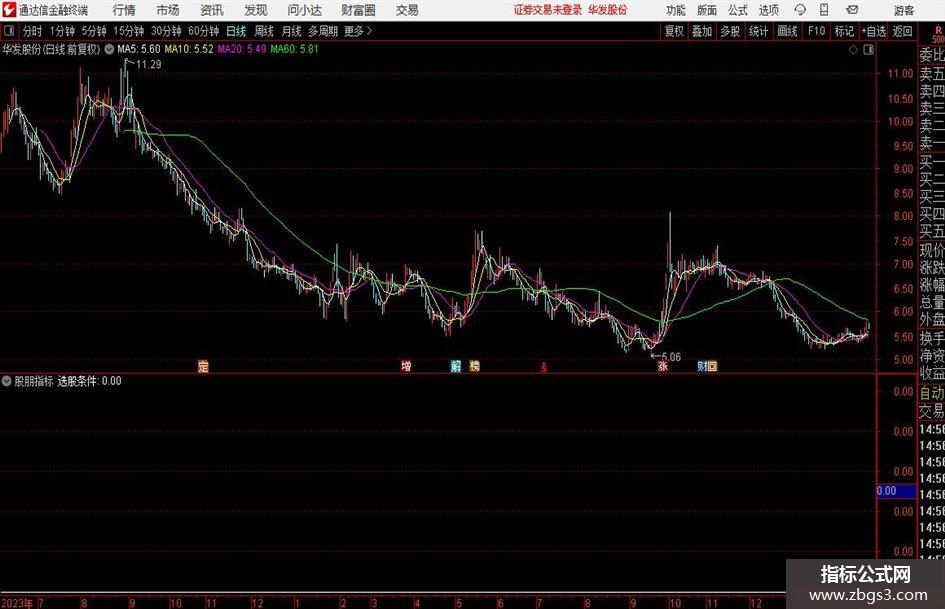Open the 公式 menu
945x609 pixels.
pos(738,10)
